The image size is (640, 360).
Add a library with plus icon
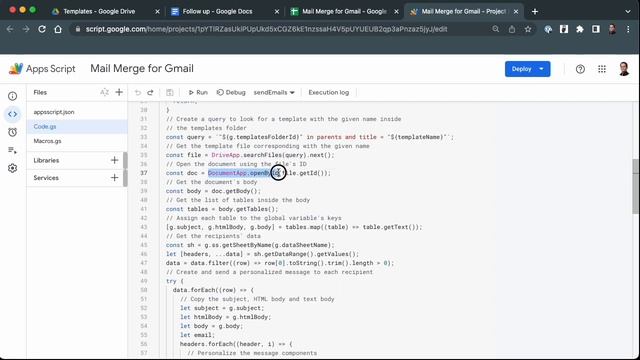click(114, 160)
